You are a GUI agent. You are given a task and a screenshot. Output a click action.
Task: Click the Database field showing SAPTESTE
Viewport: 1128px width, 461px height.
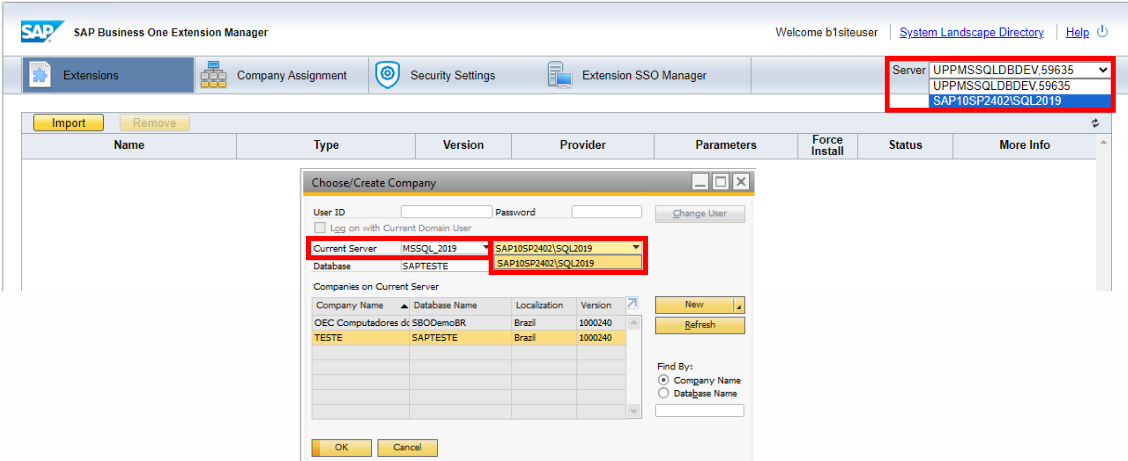445,266
